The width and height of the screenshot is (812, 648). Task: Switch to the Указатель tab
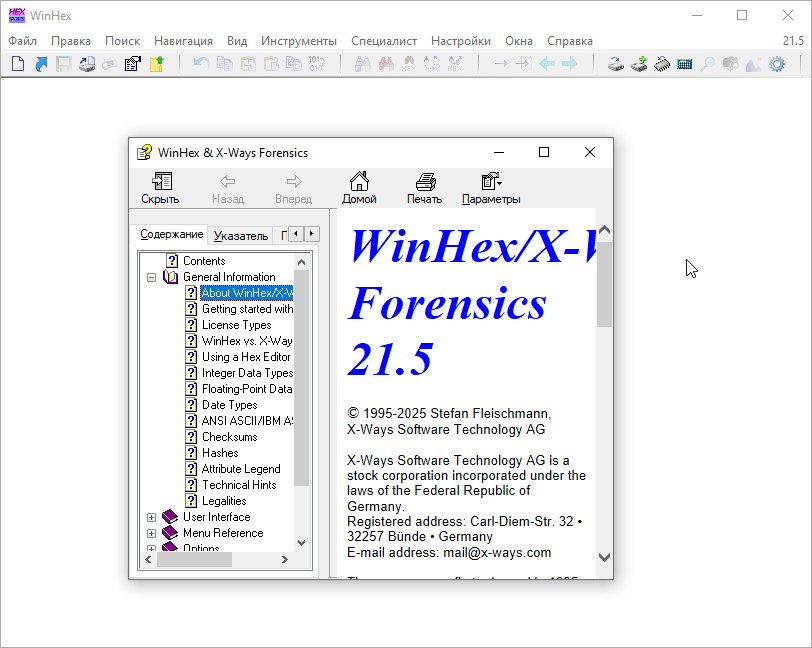pyautogui.click(x=241, y=236)
